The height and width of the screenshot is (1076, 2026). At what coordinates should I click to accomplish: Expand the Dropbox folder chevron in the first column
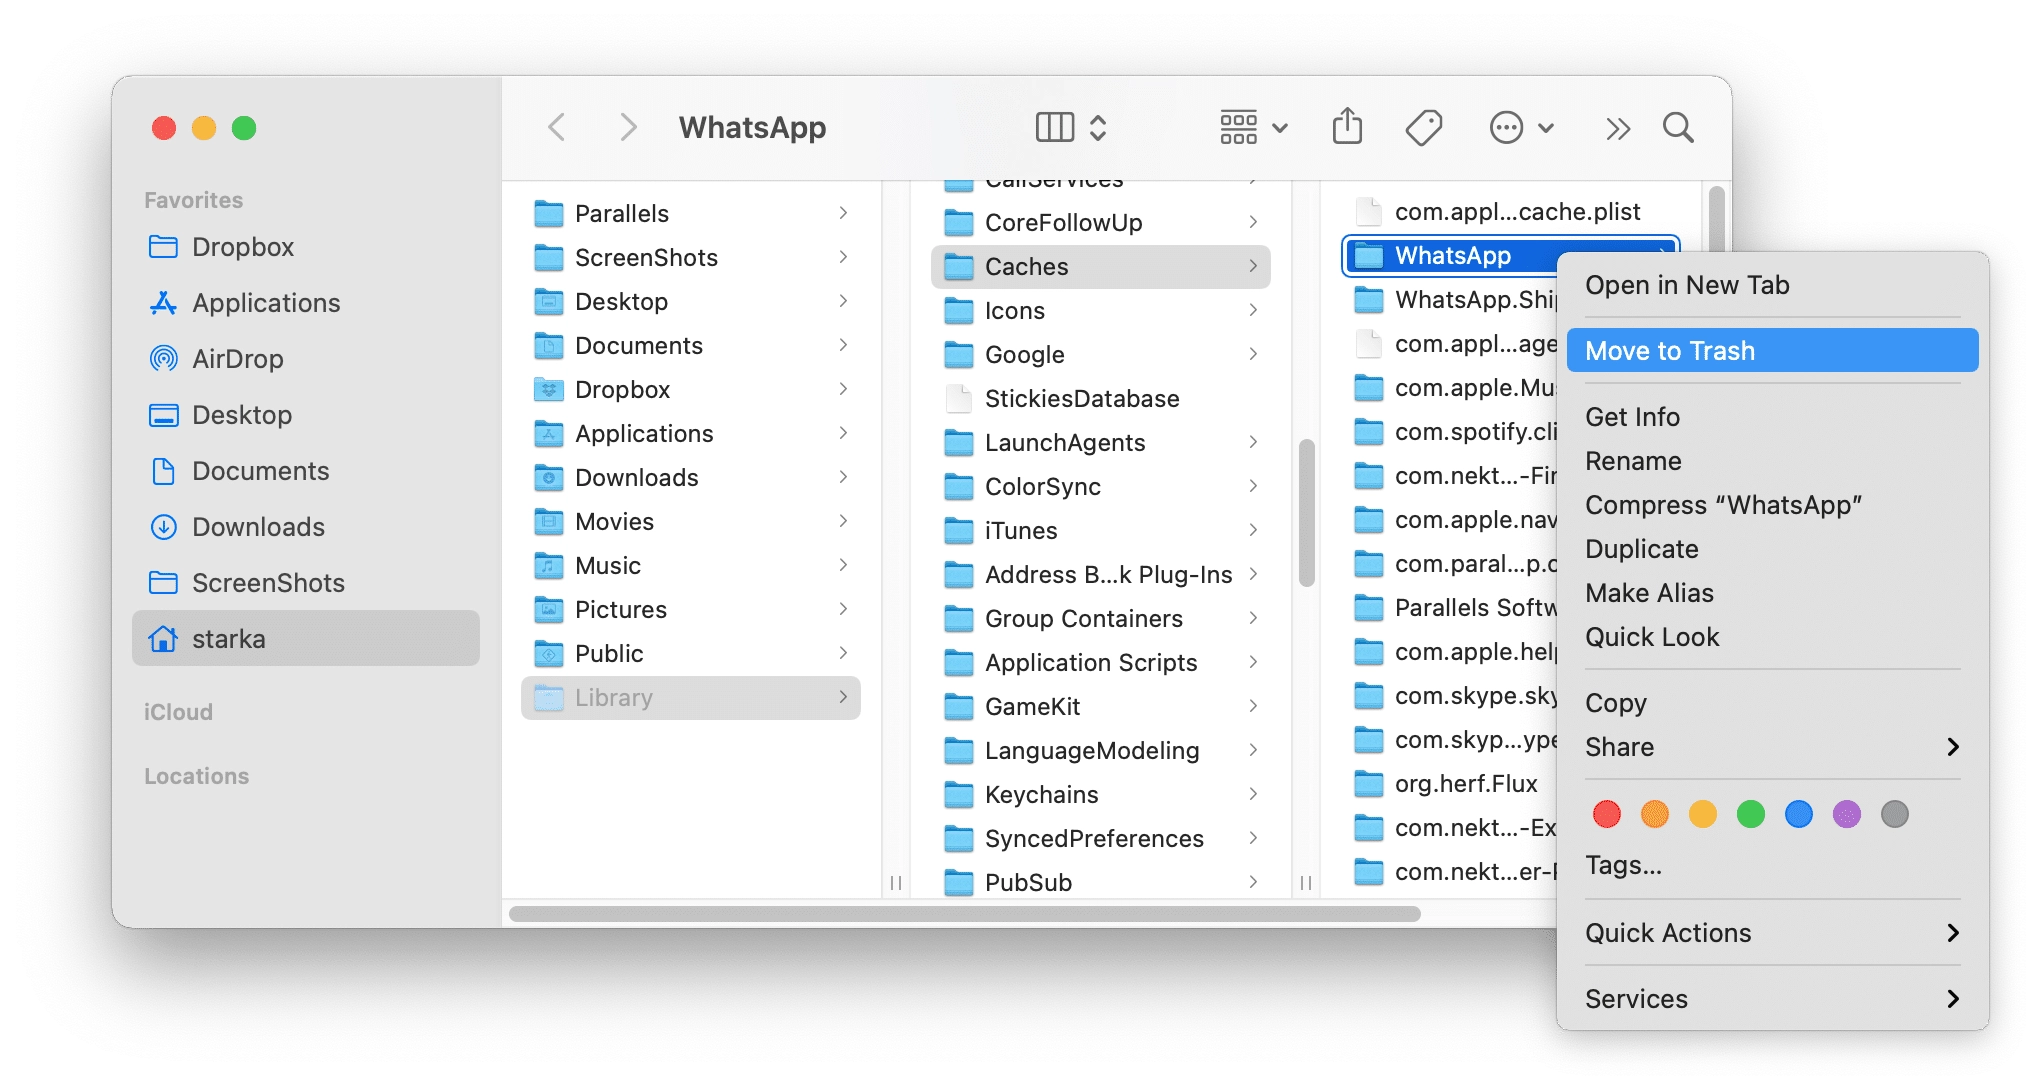click(843, 389)
